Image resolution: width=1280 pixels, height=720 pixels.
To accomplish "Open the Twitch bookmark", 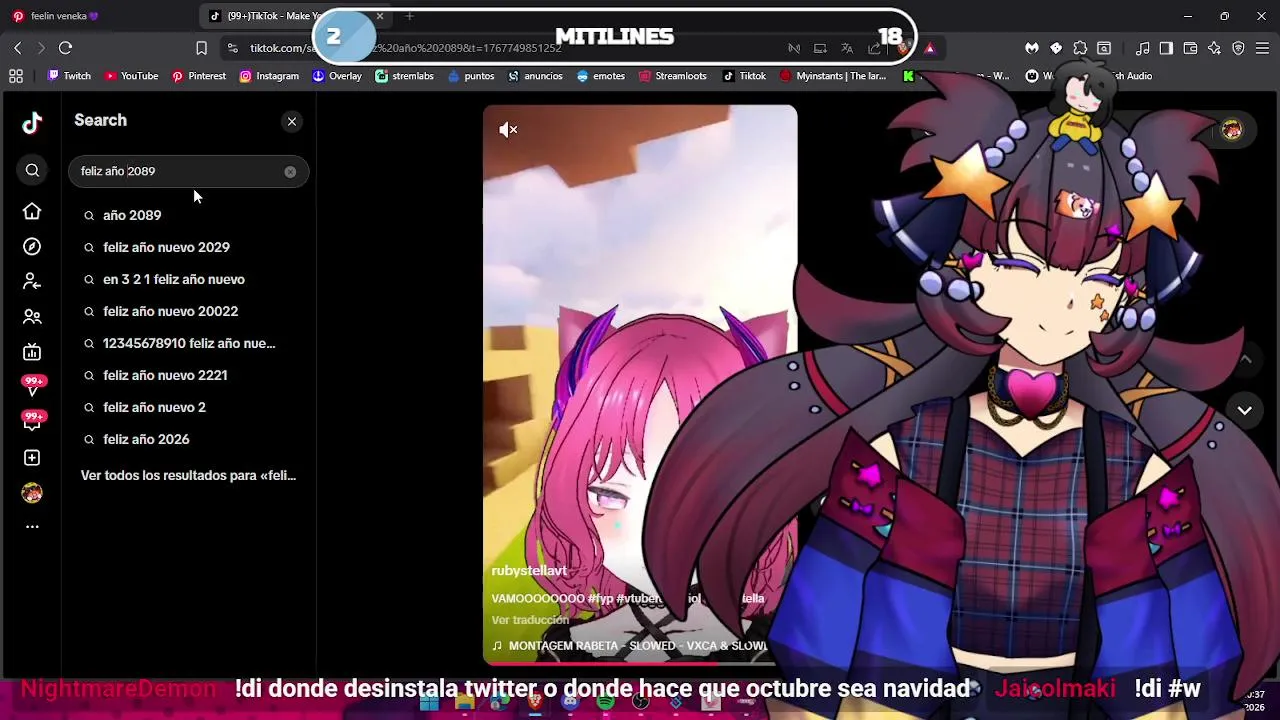I will [69, 76].
